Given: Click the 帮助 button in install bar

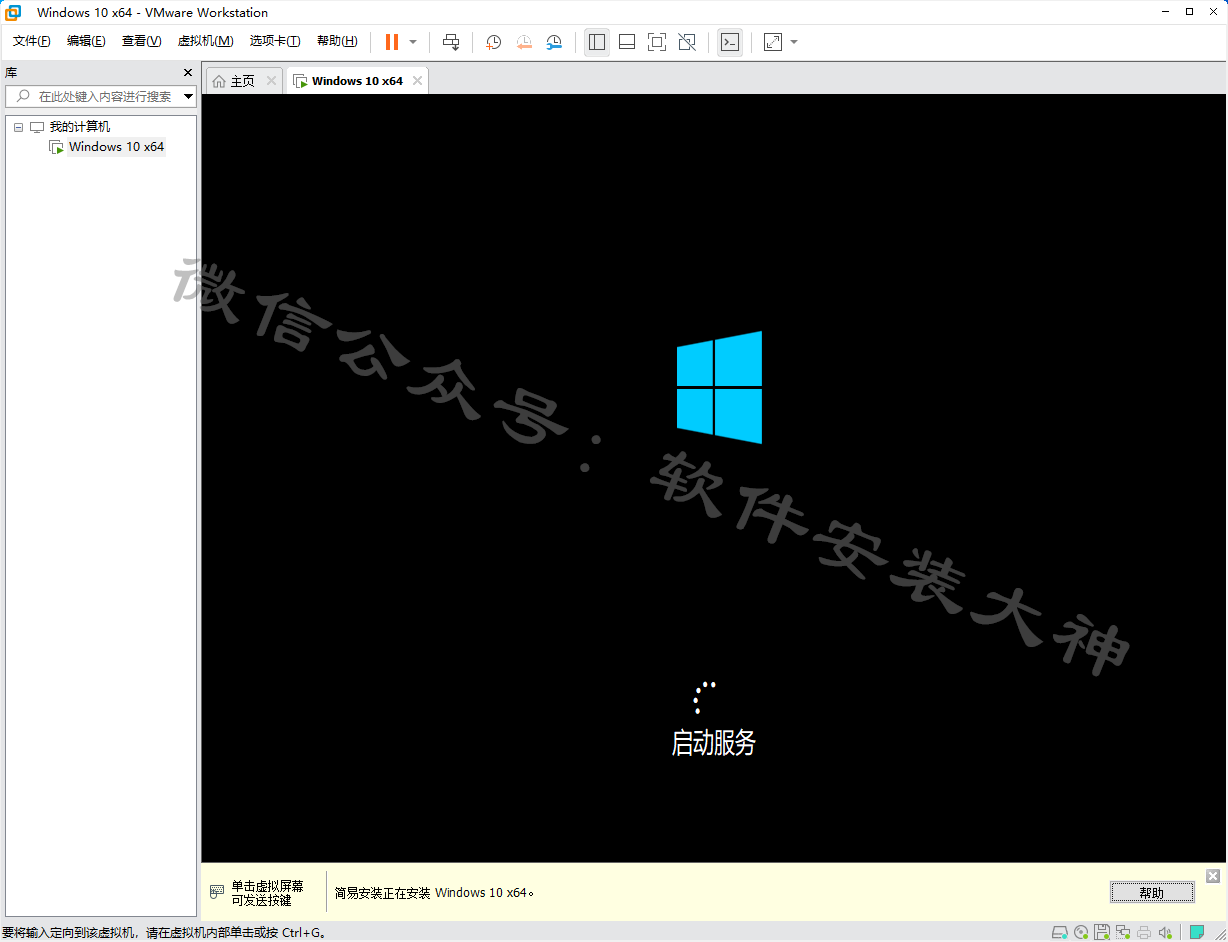Looking at the screenshot, I should coord(1152,893).
